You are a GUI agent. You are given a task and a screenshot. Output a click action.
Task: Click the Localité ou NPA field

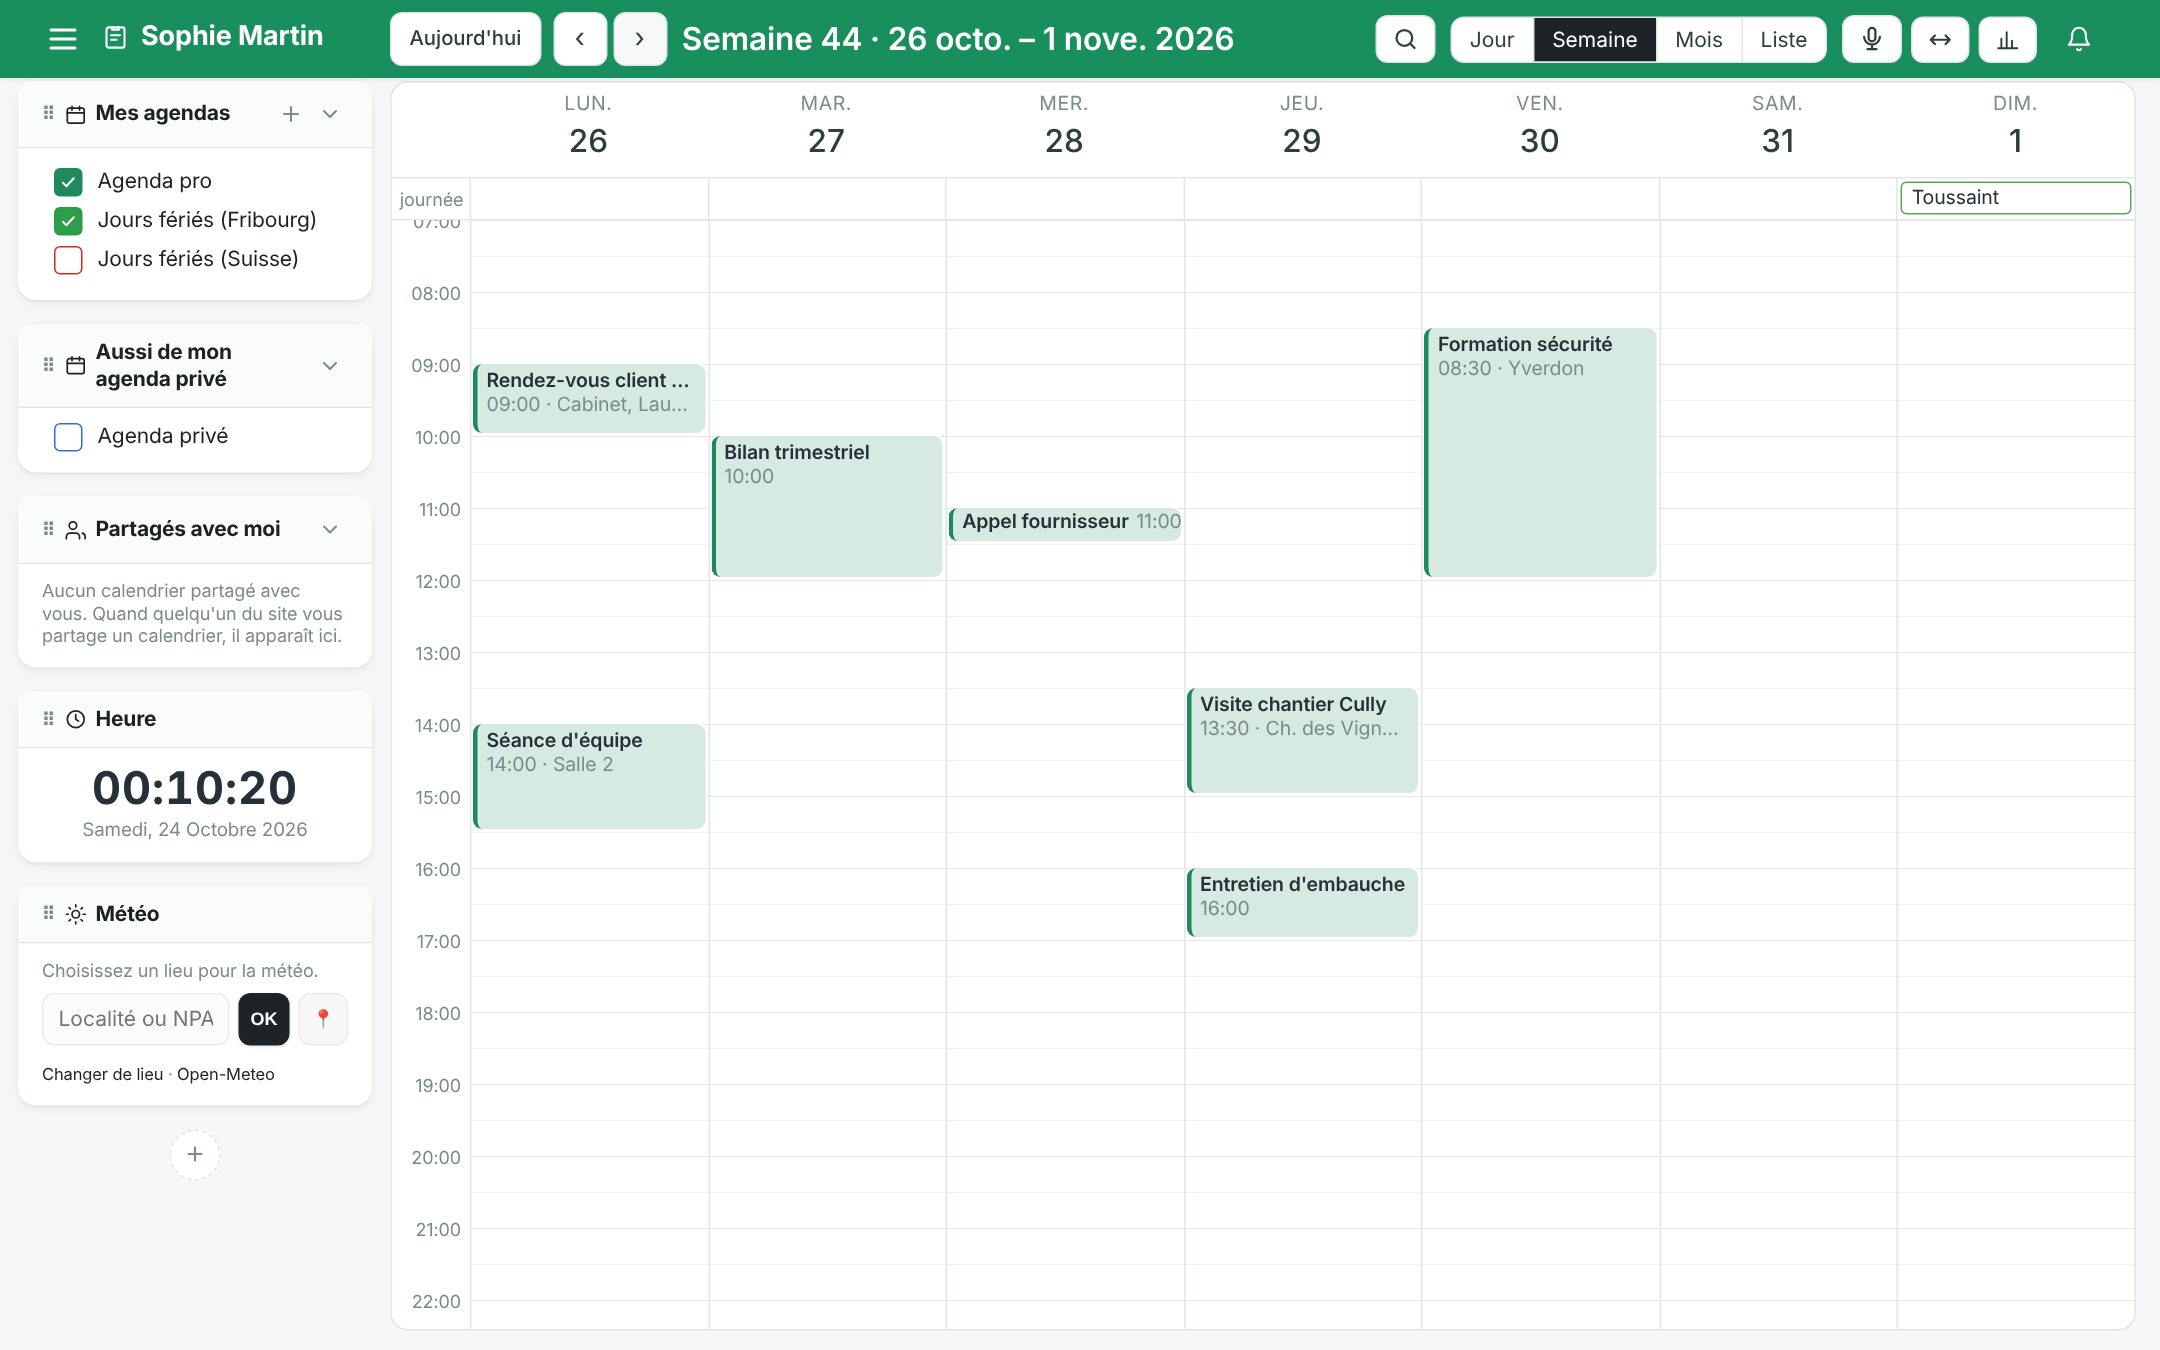pos(136,1019)
